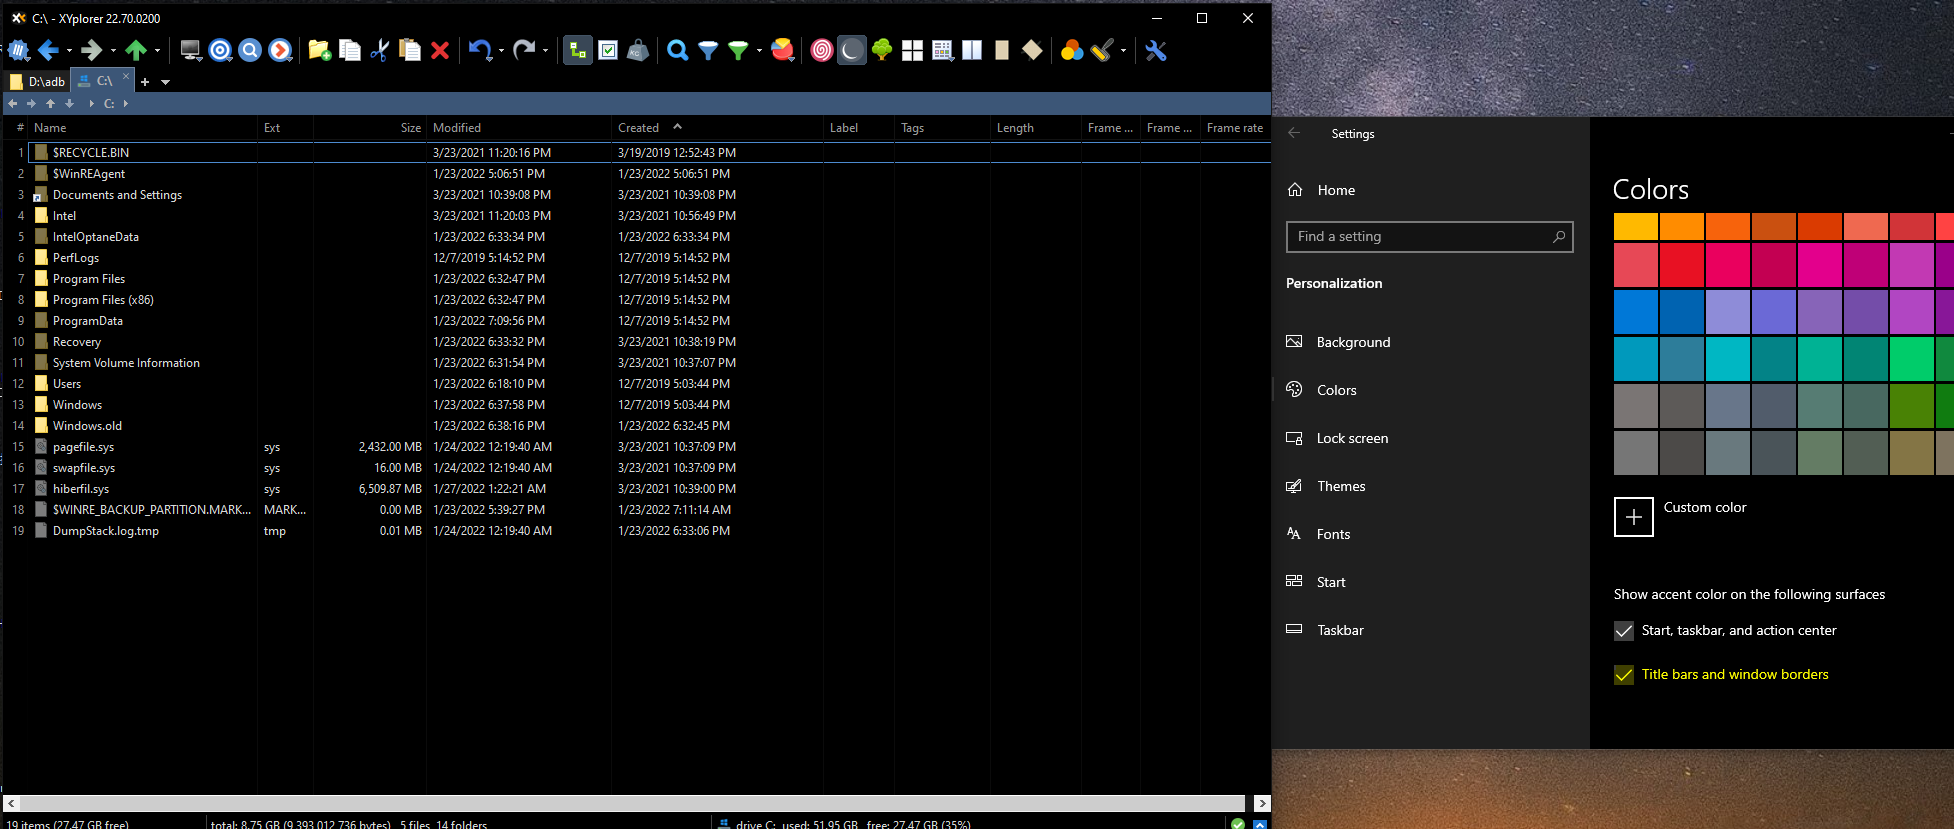Choose the bright yellow accent color swatch
Image resolution: width=1954 pixels, height=829 pixels.
tap(1636, 227)
